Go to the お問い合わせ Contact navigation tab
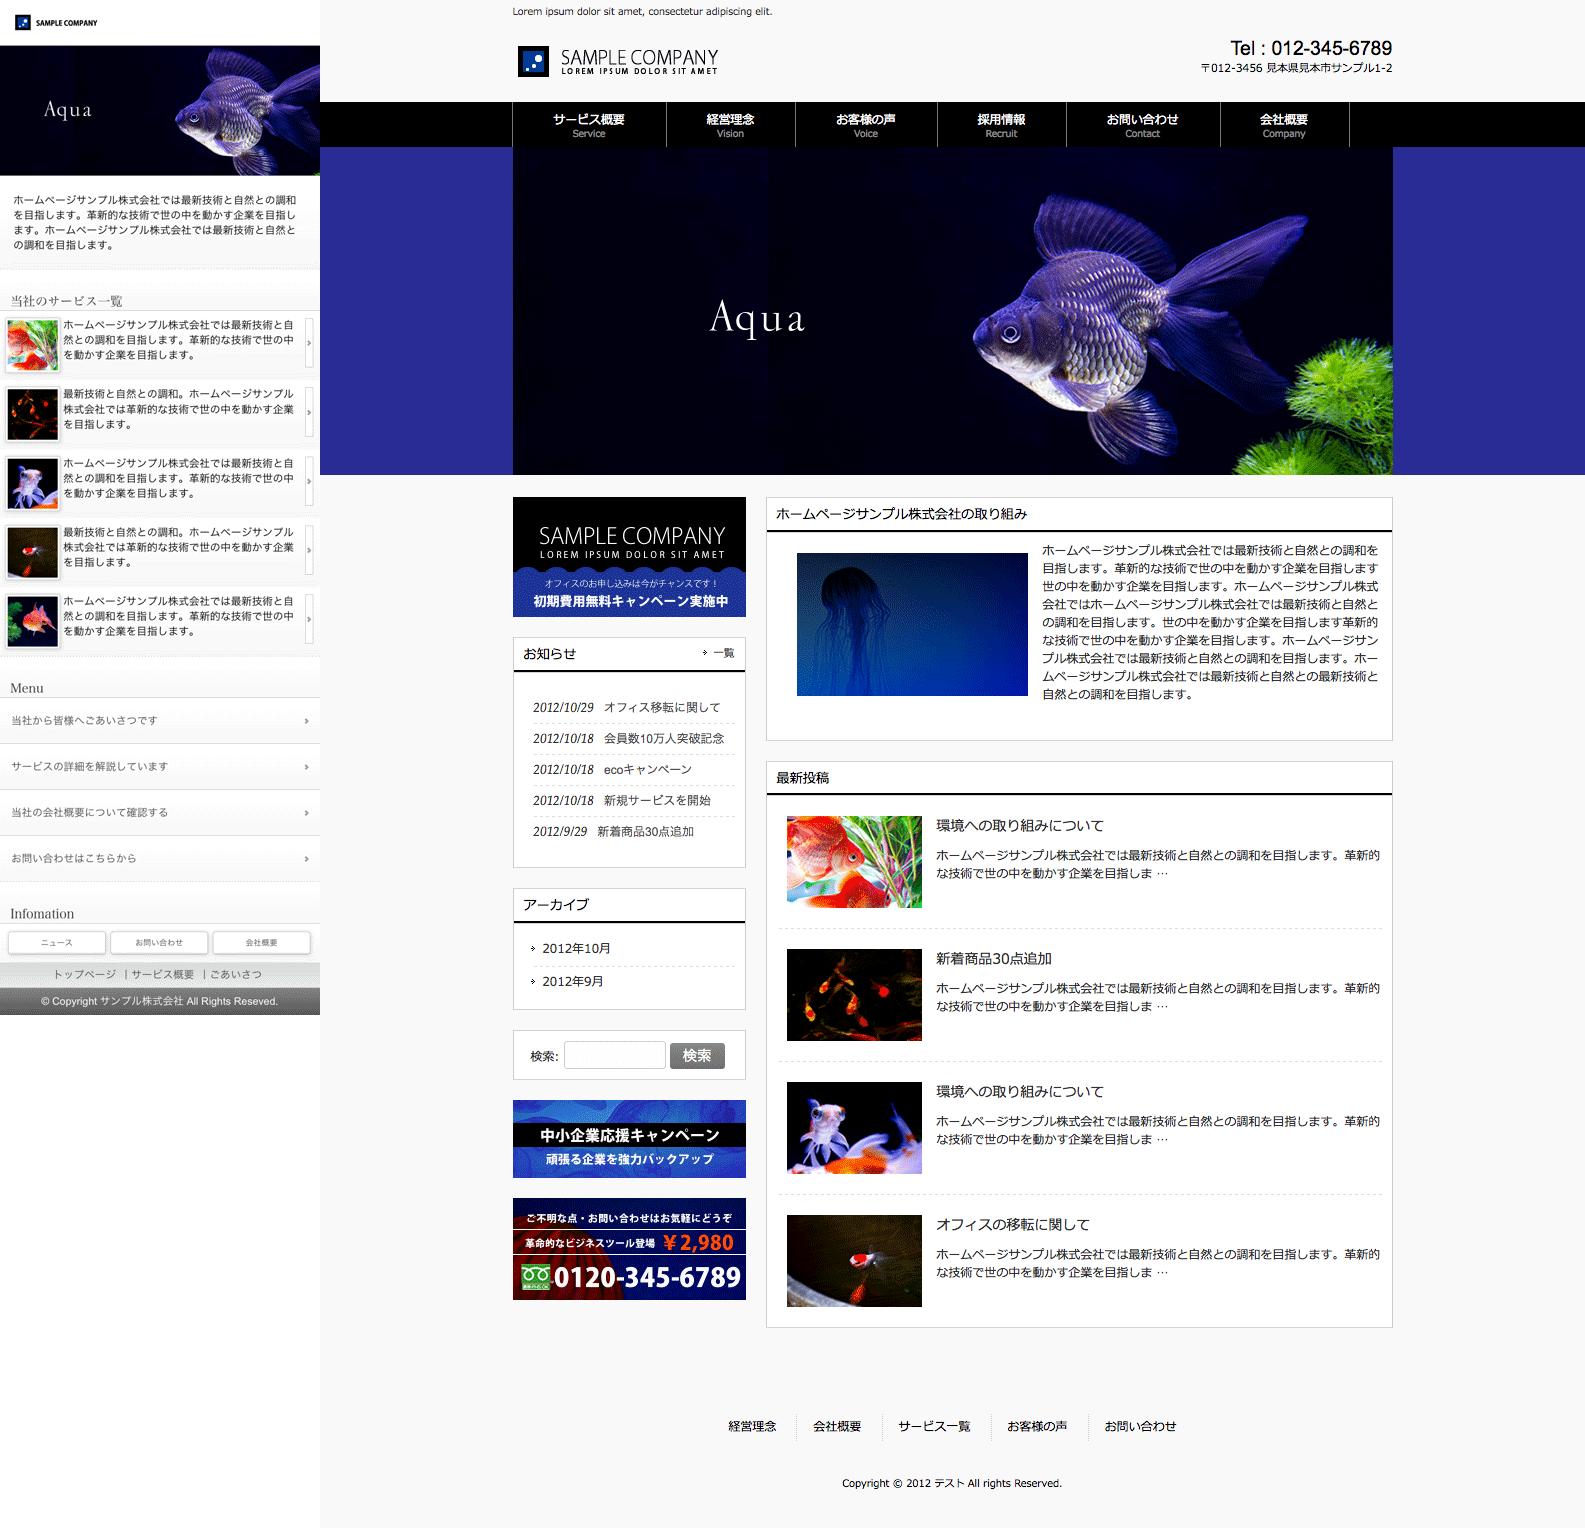This screenshot has width=1585, height=1528. (x=1142, y=125)
